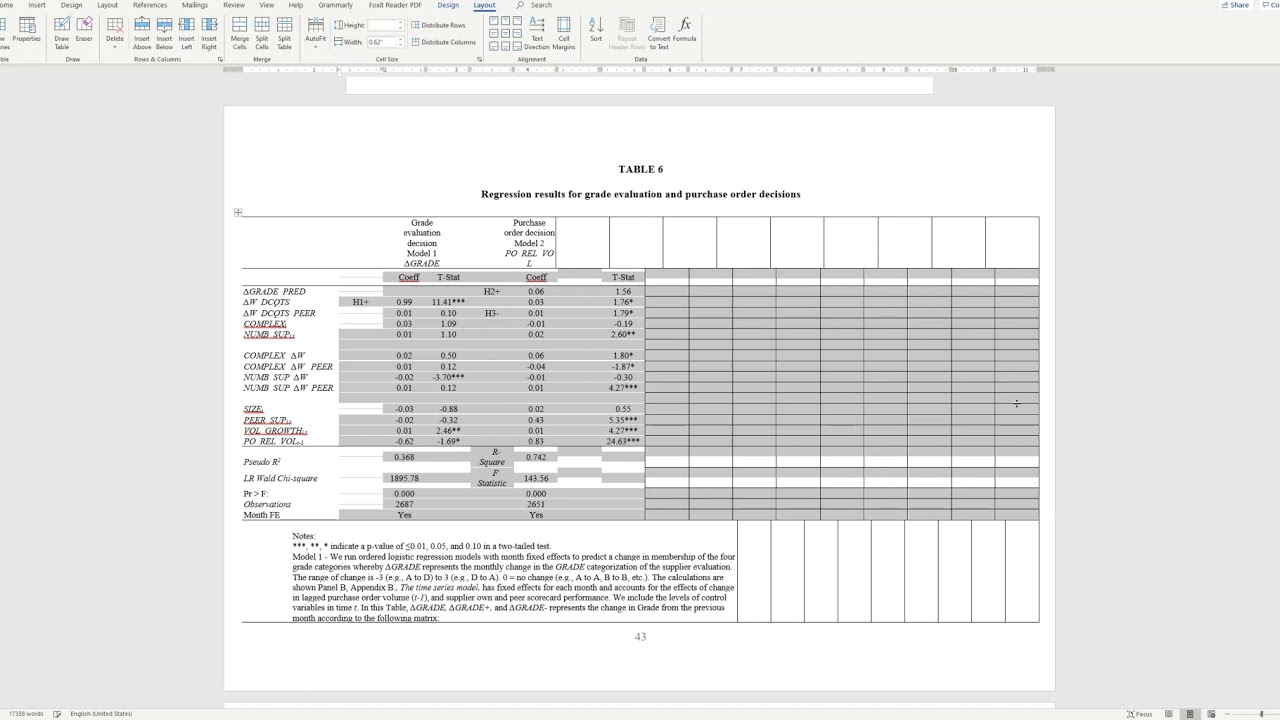Viewport: 1280px width, 720px height.
Task: Click the '11.41***' T-Stat cell
Action: click(x=448, y=302)
